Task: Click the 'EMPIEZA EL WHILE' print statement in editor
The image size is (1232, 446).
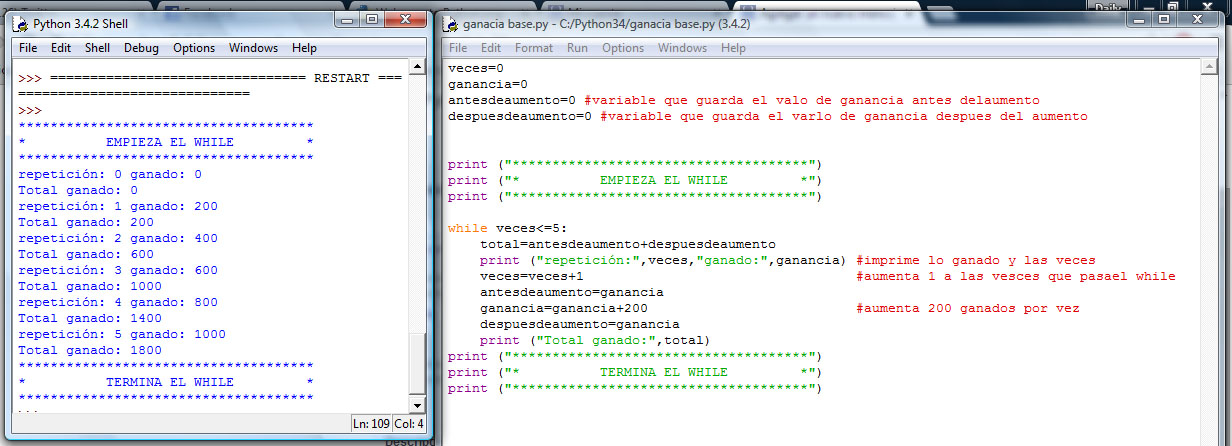Action: (634, 180)
